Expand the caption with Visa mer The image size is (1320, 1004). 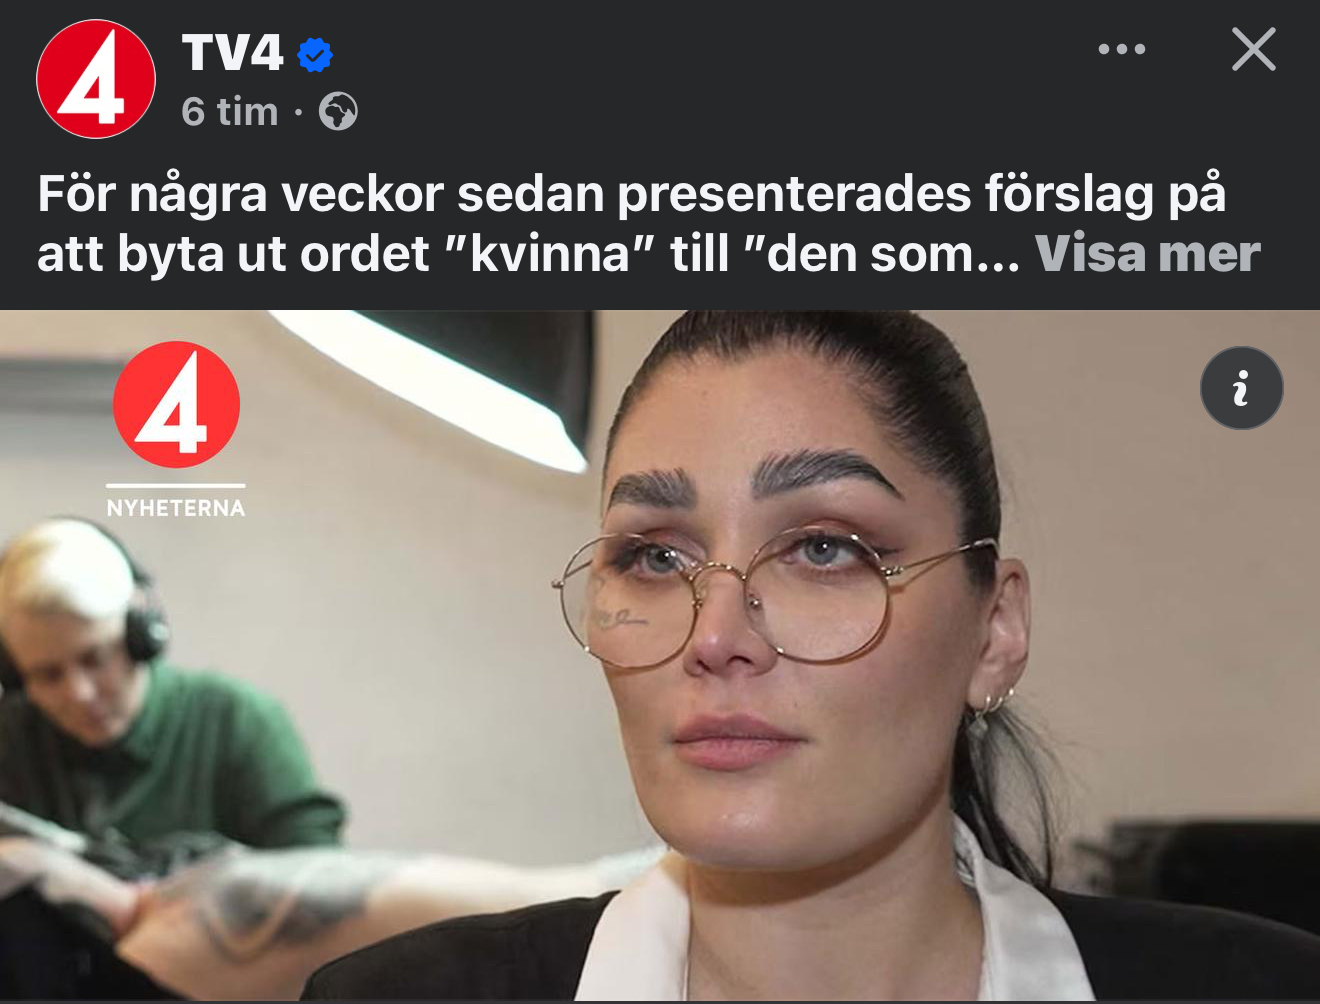pyautogui.click(x=1147, y=254)
